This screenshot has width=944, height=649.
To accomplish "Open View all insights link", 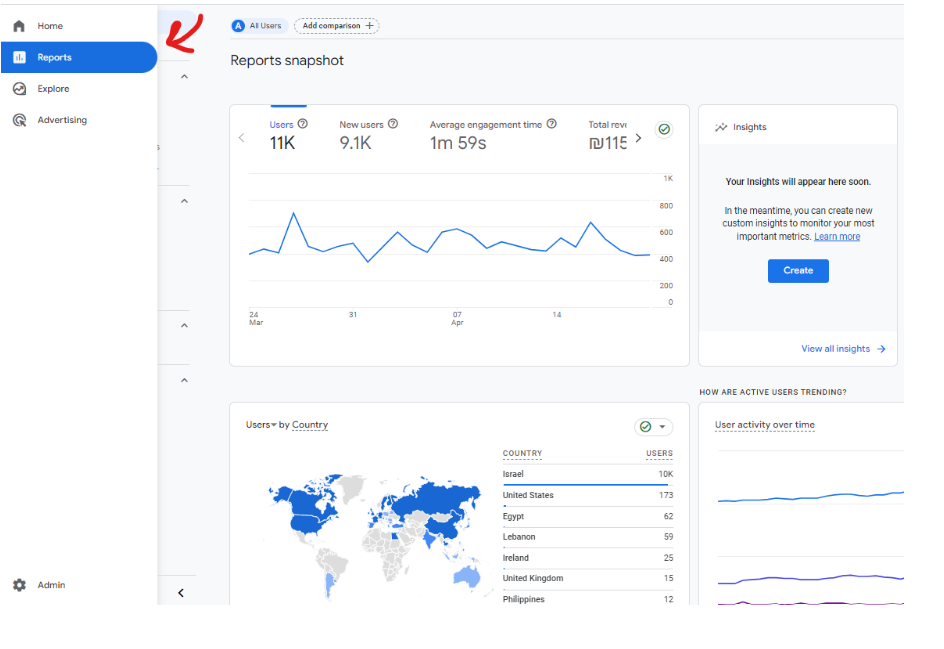I will [843, 349].
